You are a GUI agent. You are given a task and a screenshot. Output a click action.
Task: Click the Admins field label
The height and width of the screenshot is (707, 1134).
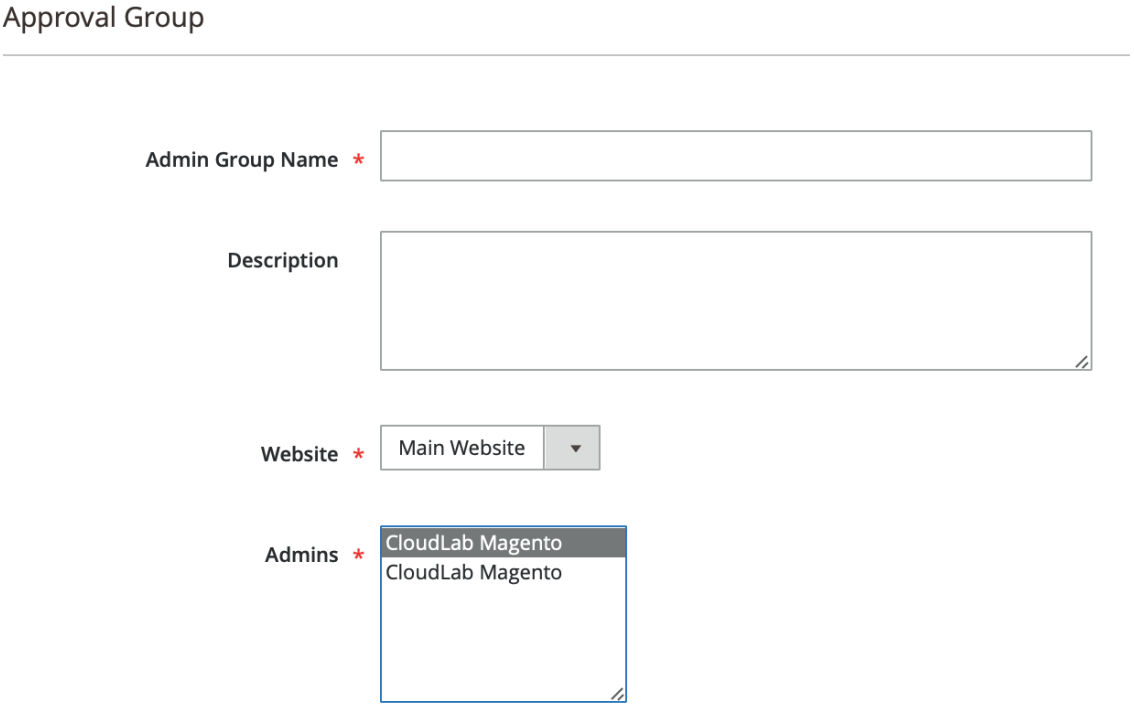click(302, 554)
